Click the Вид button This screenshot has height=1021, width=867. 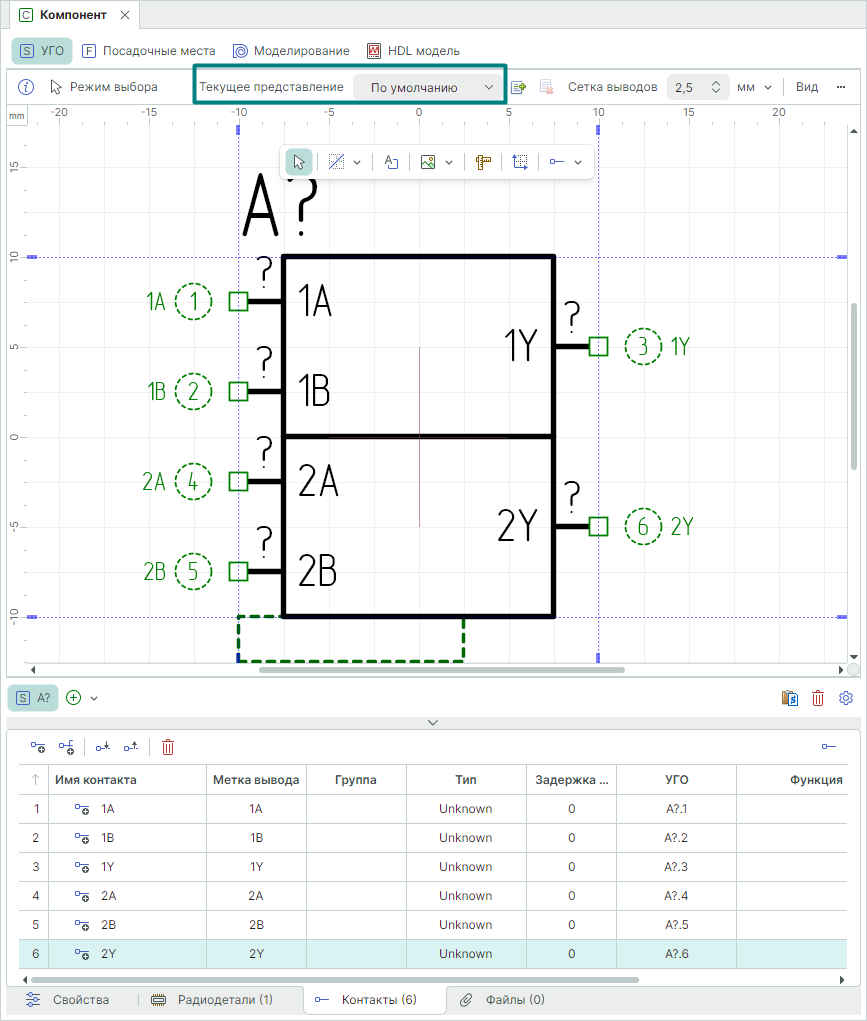point(807,87)
